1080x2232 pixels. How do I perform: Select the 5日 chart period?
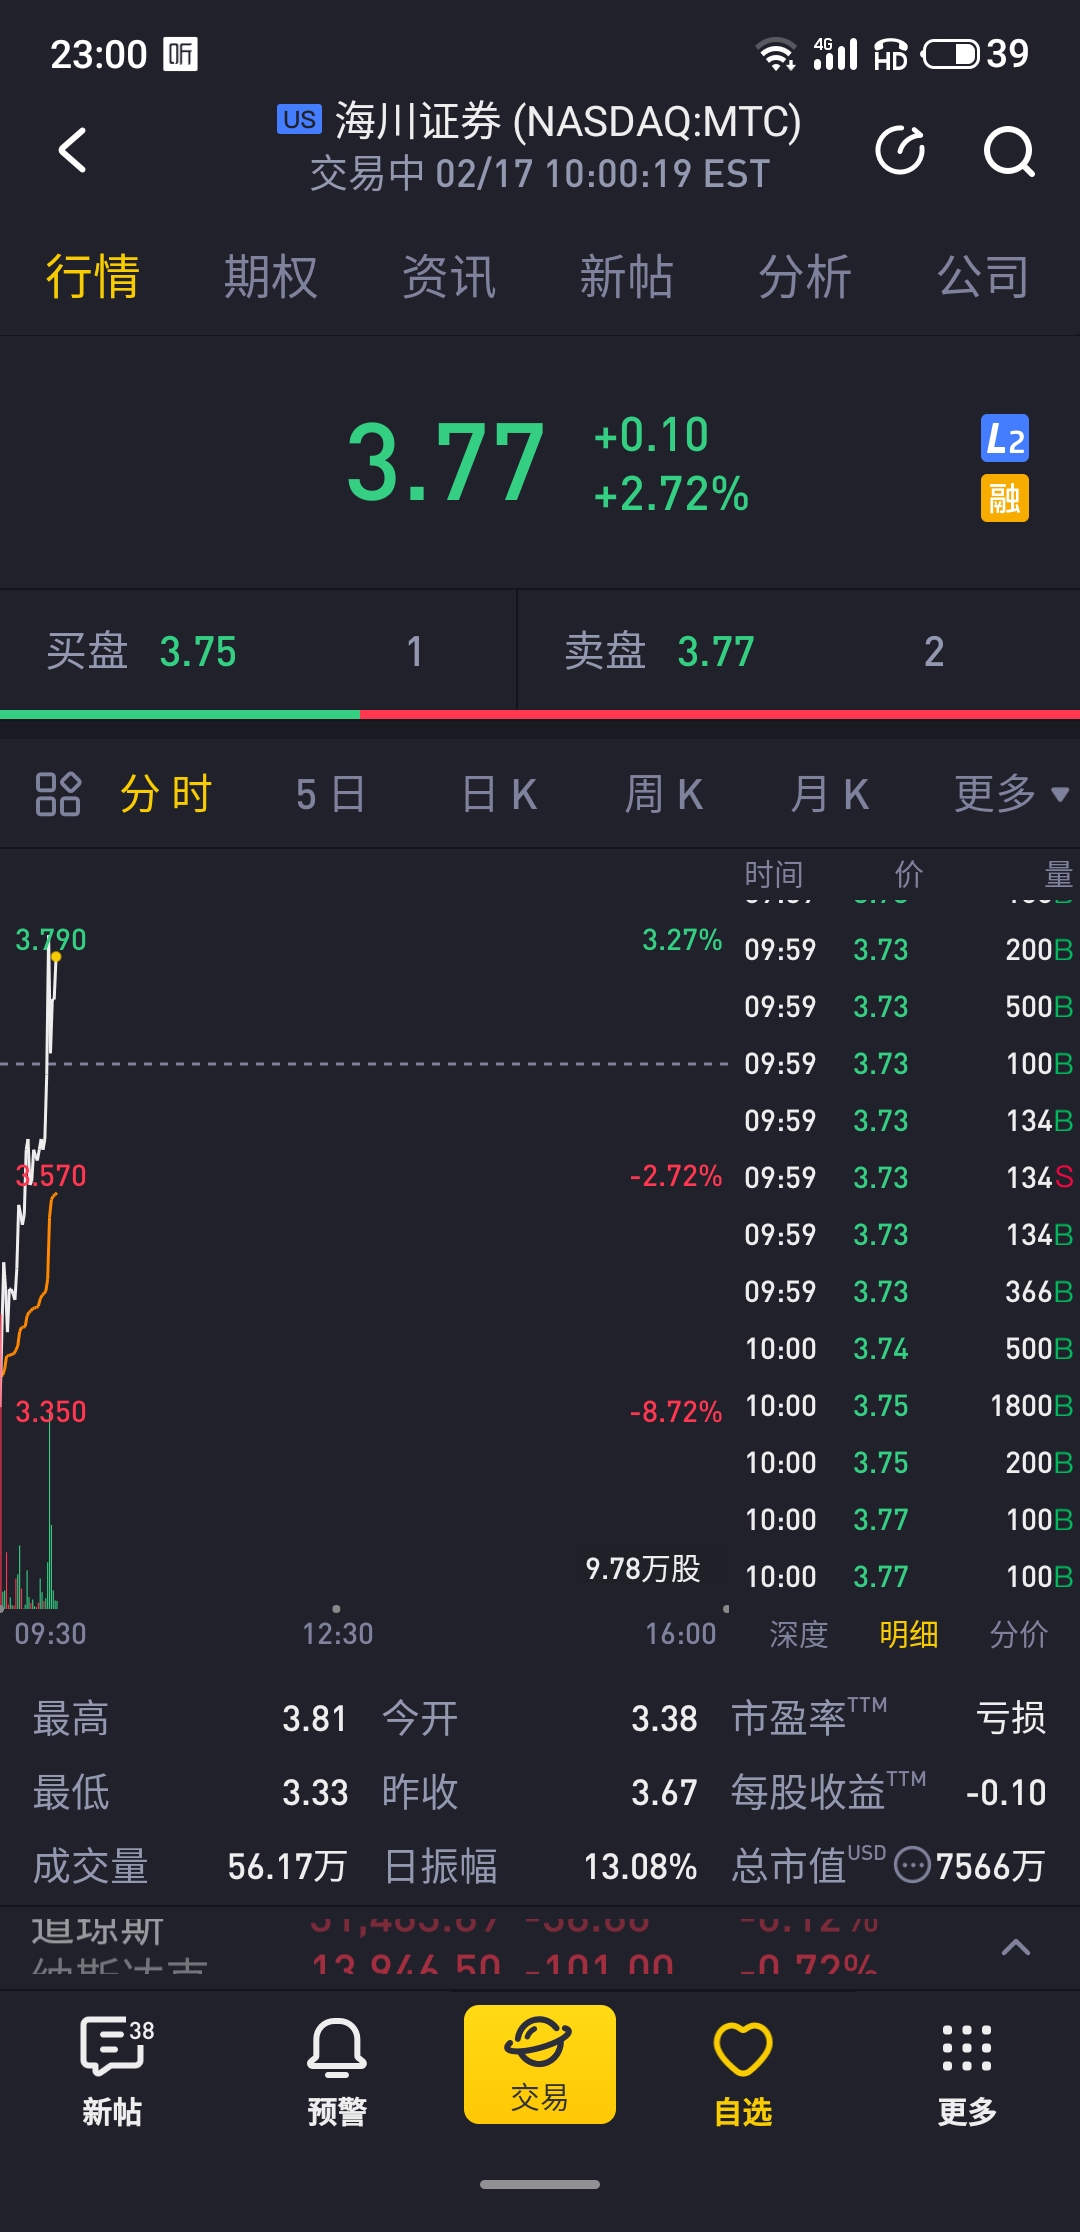pyautogui.click(x=331, y=794)
